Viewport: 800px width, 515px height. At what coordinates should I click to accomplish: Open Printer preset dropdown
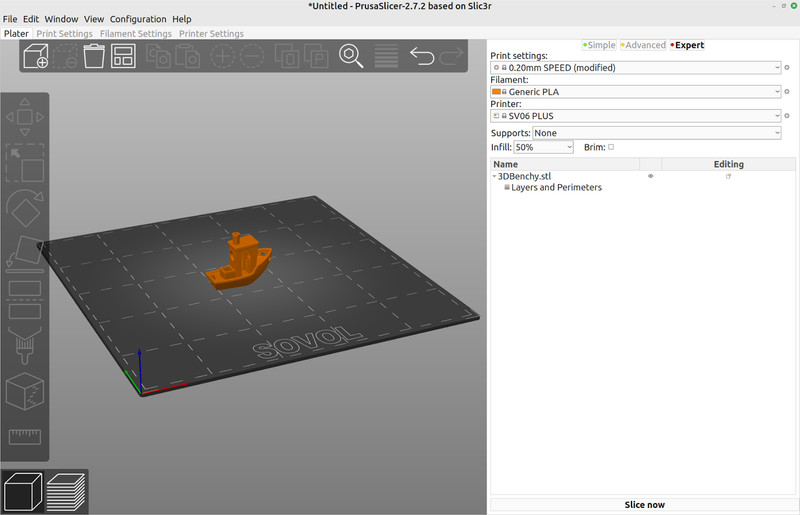click(x=635, y=116)
